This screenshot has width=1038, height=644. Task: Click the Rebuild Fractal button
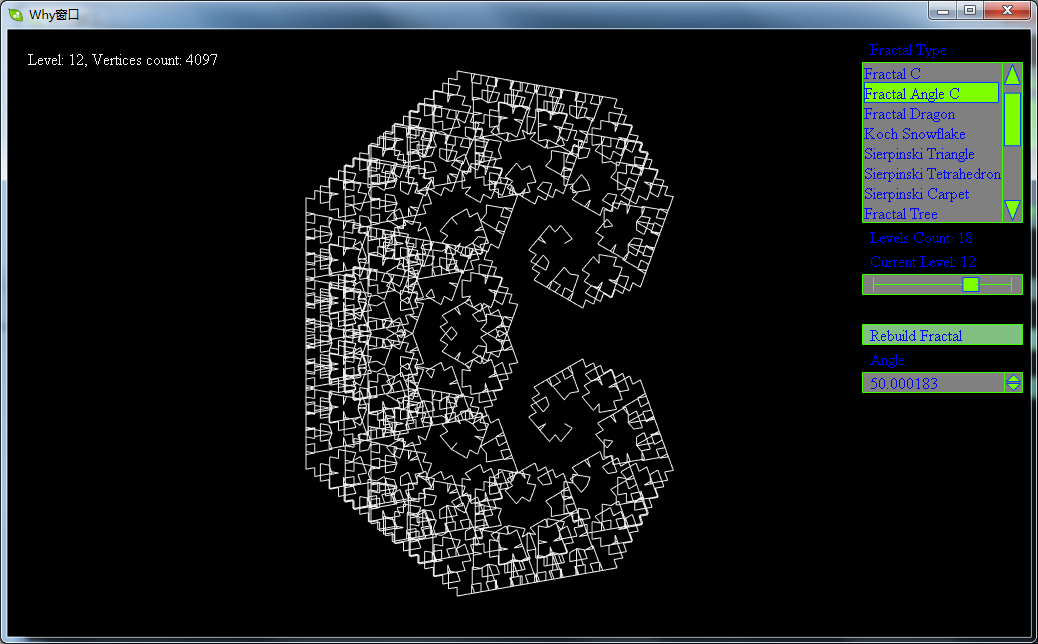[942, 335]
